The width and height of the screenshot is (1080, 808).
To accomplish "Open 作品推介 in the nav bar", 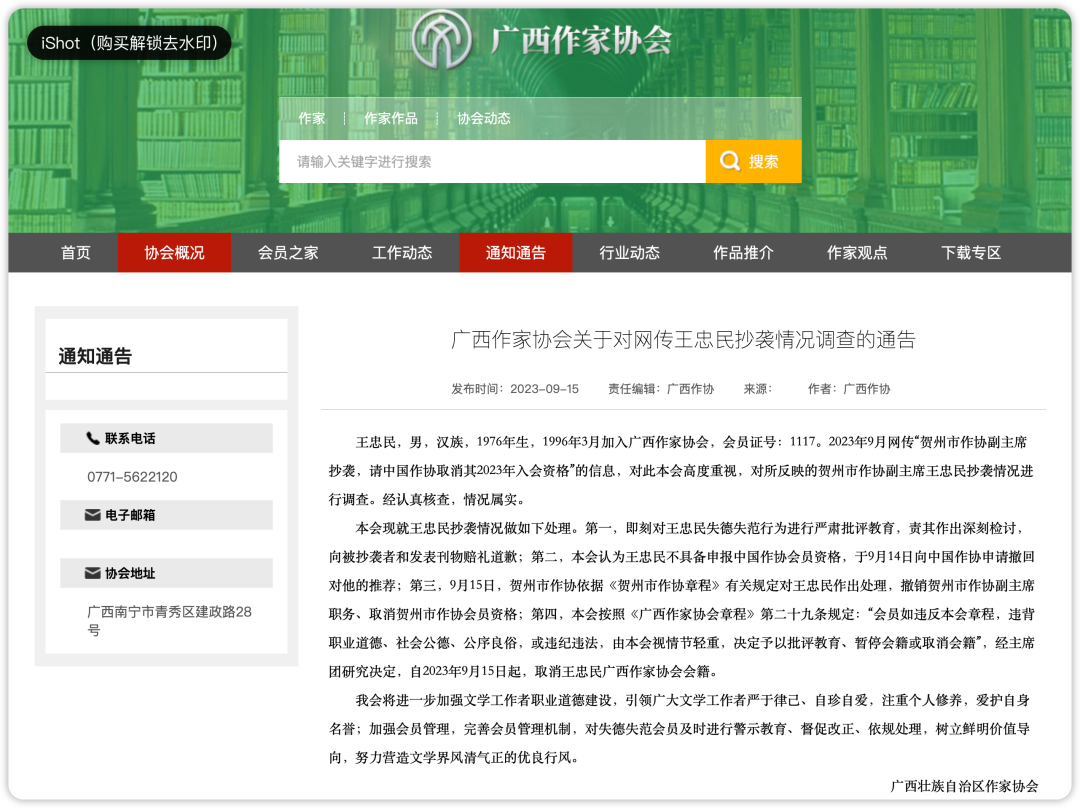I will pos(743,253).
